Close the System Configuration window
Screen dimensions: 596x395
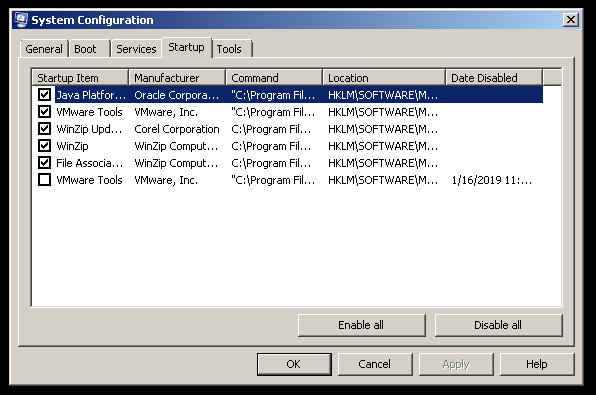click(571, 20)
